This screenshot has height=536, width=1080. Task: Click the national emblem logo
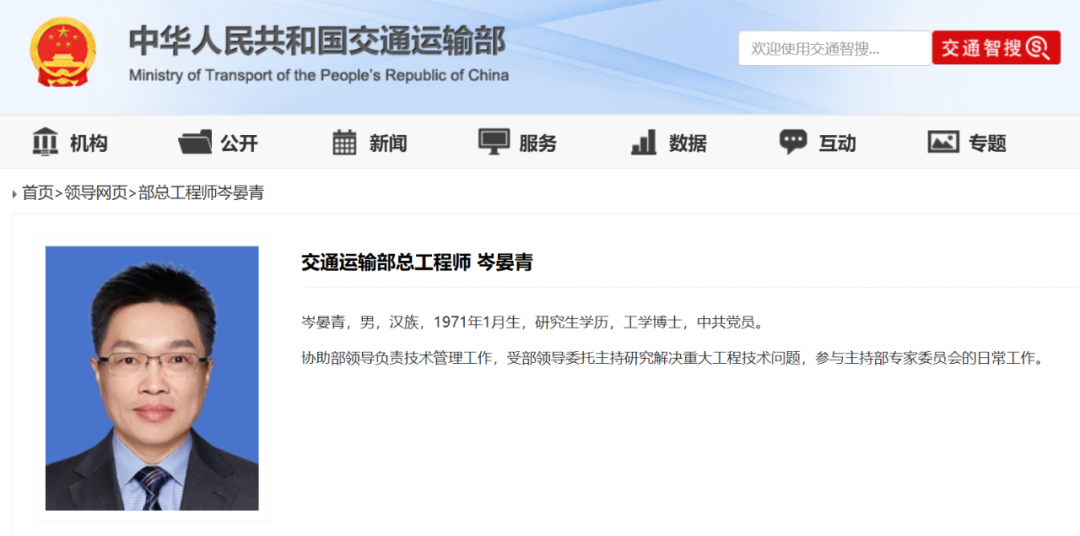63,52
